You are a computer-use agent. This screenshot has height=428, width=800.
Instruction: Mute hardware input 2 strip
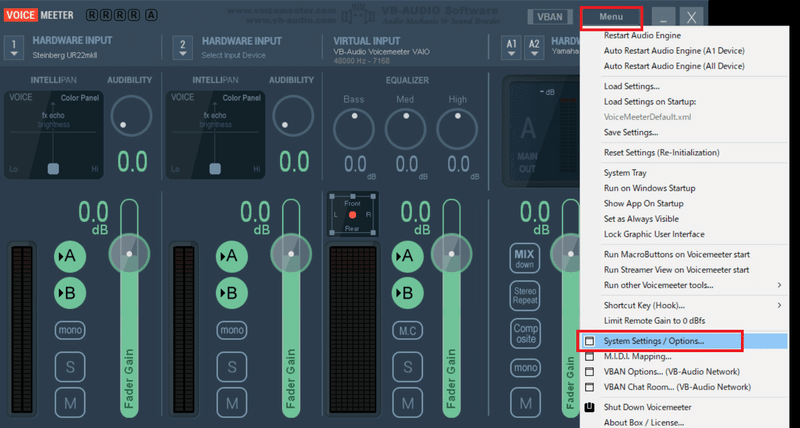coord(232,403)
